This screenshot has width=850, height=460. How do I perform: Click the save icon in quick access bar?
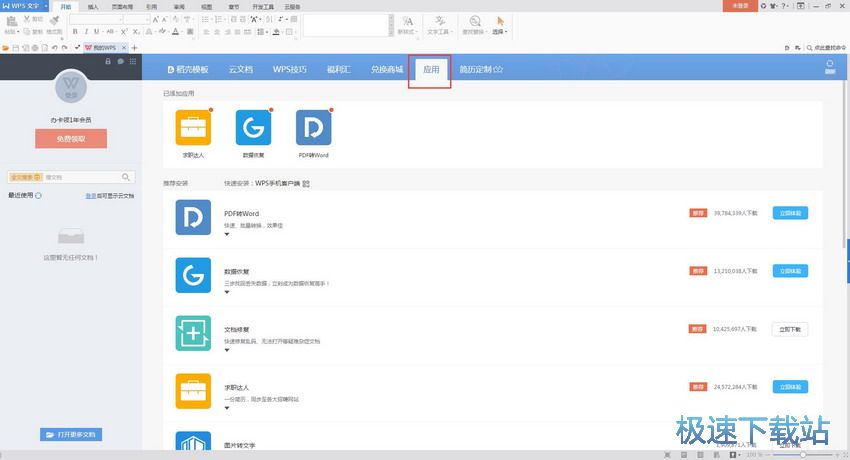16,48
